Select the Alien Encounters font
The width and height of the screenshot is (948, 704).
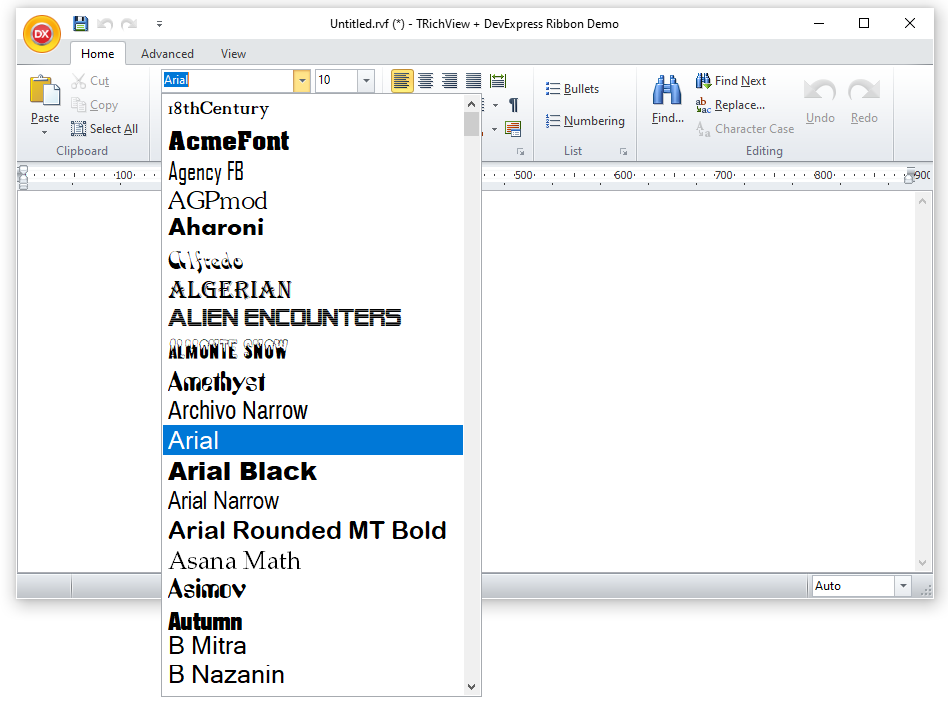pyautogui.click(x=313, y=318)
